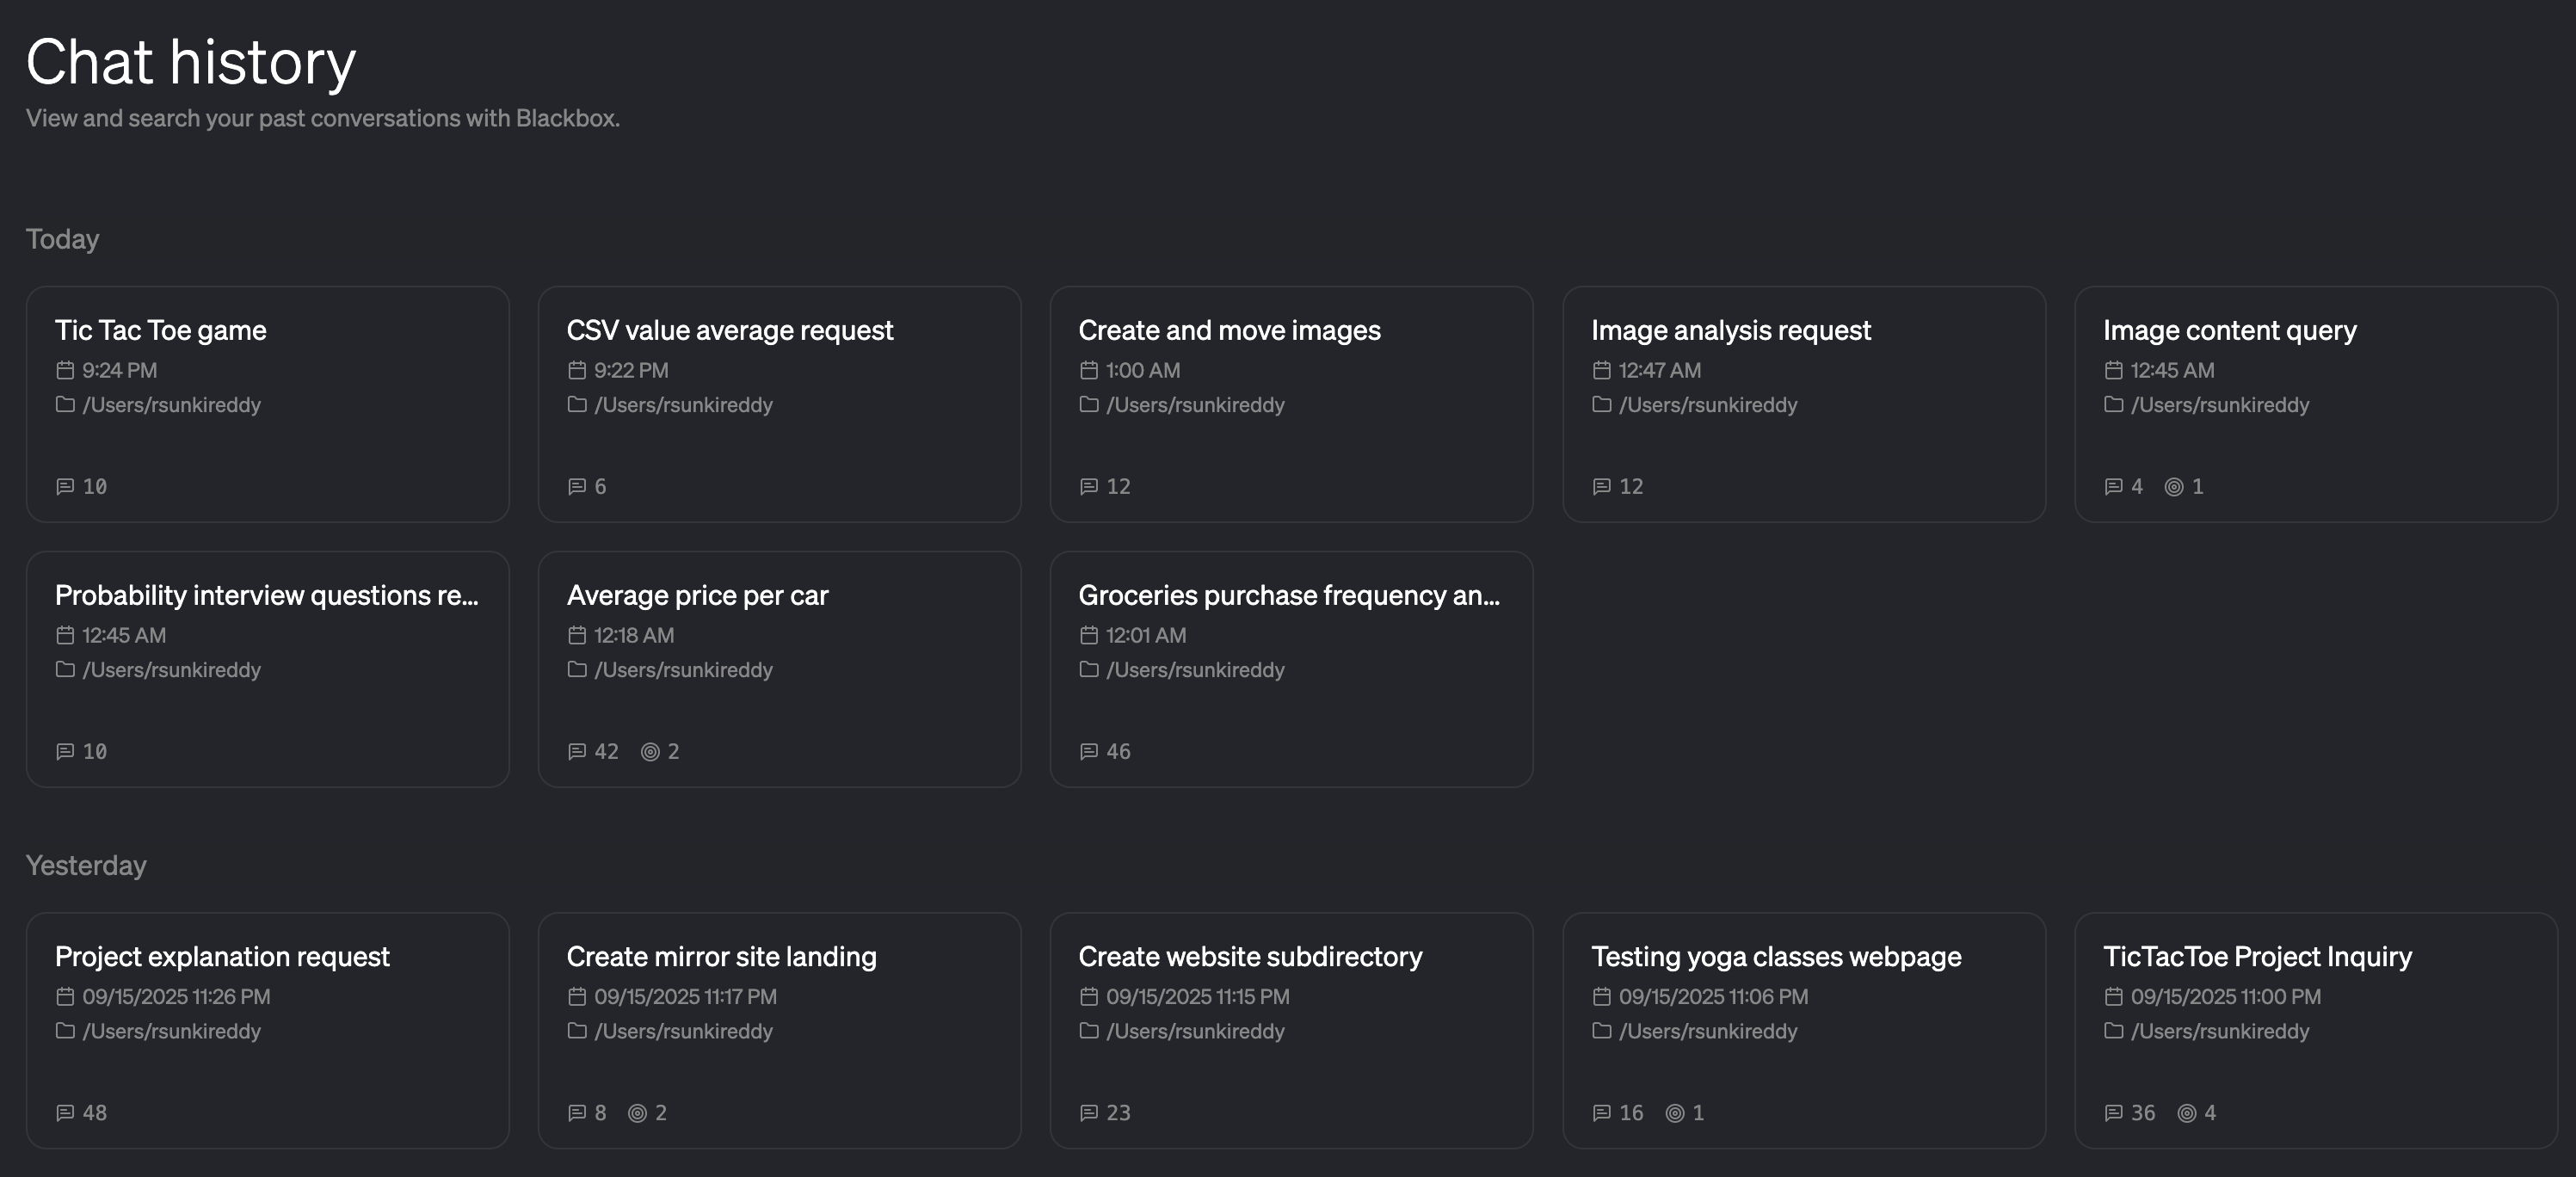Click calendar icon on Project explanation request card
Screen dimensions: 2576x1177
point(65,996)
